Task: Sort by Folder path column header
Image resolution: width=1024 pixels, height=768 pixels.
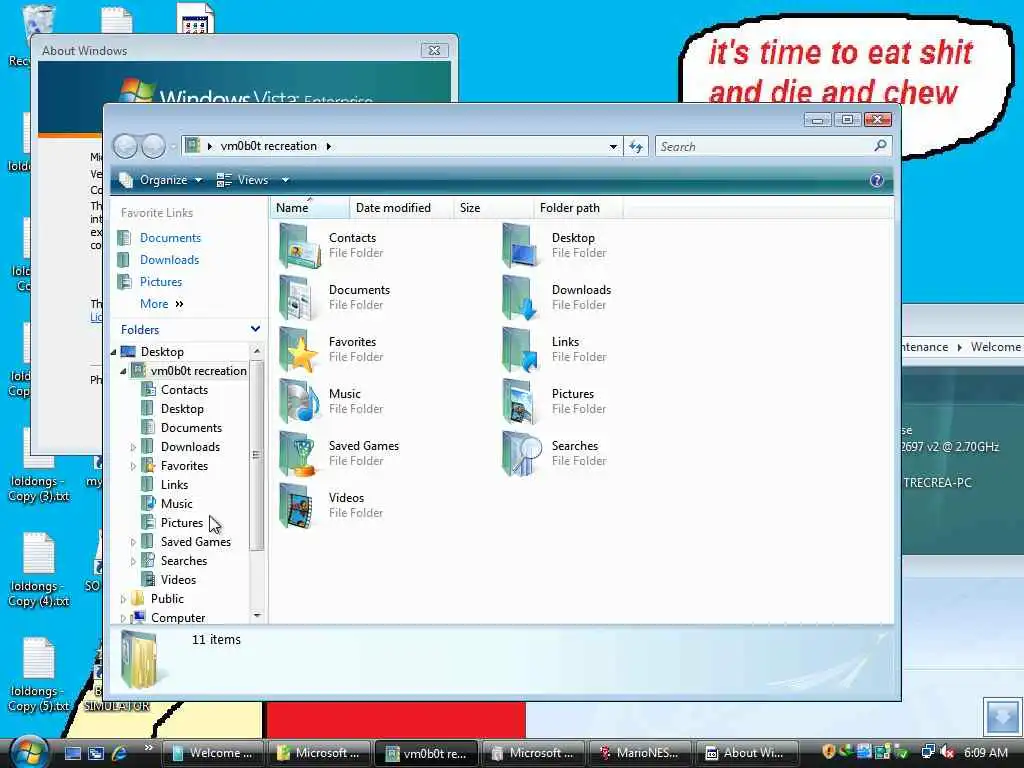Action: [578, 208]
